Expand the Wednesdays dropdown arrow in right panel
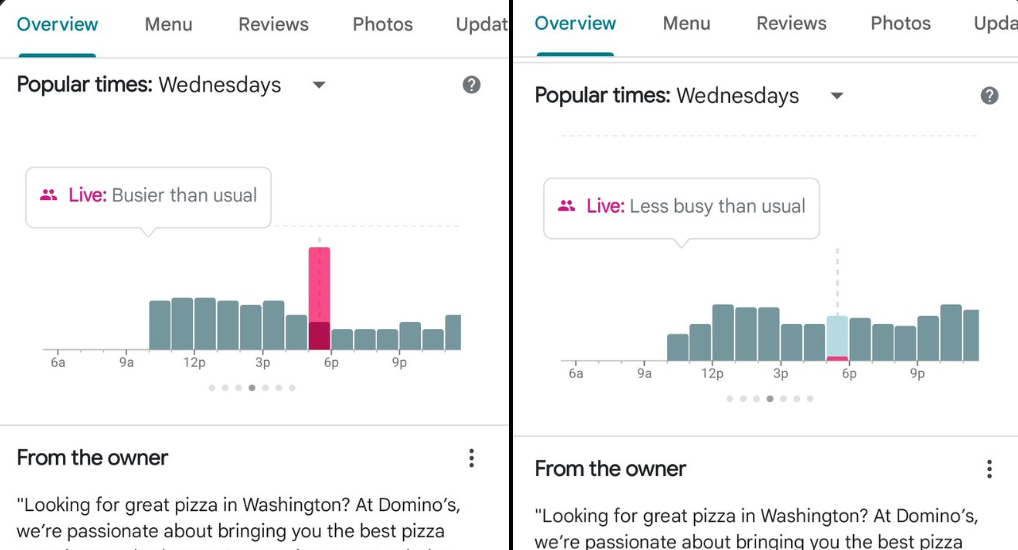Viewport: 1018px width, 550px height. pyautogui.click(x=837, y=96)
